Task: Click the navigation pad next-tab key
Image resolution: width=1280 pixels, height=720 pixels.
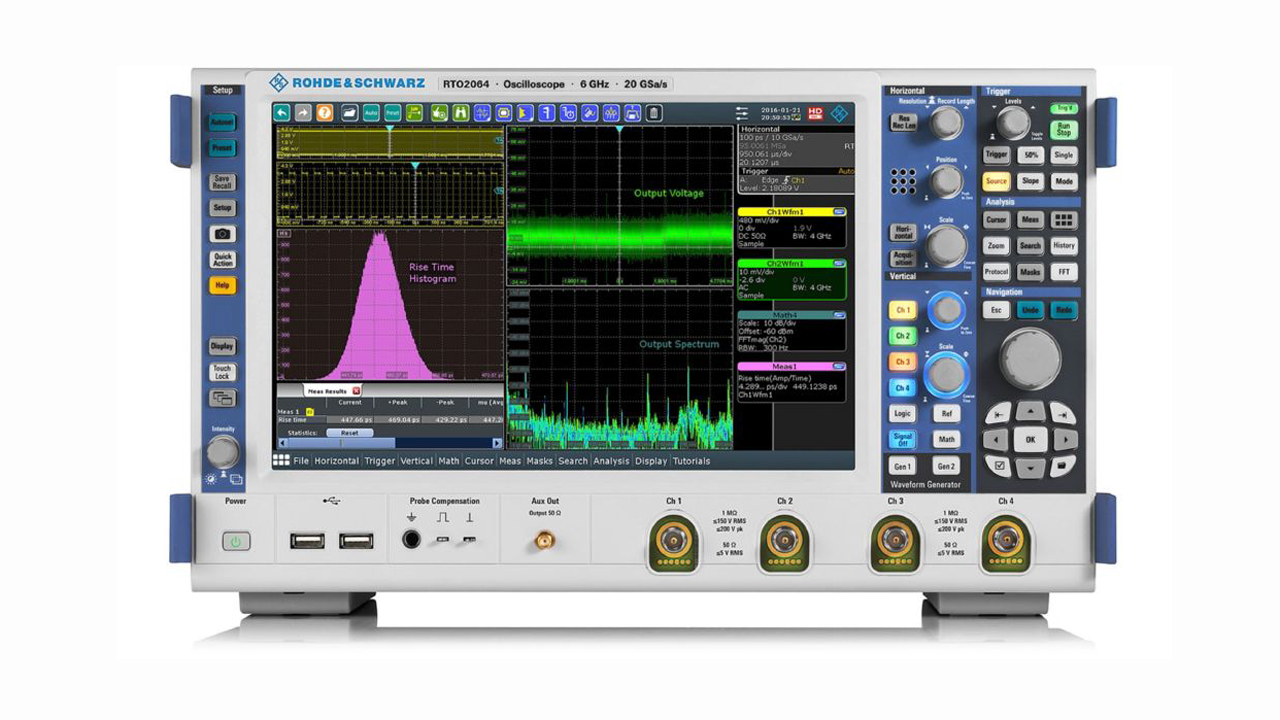Action: tap(1063, 415)
